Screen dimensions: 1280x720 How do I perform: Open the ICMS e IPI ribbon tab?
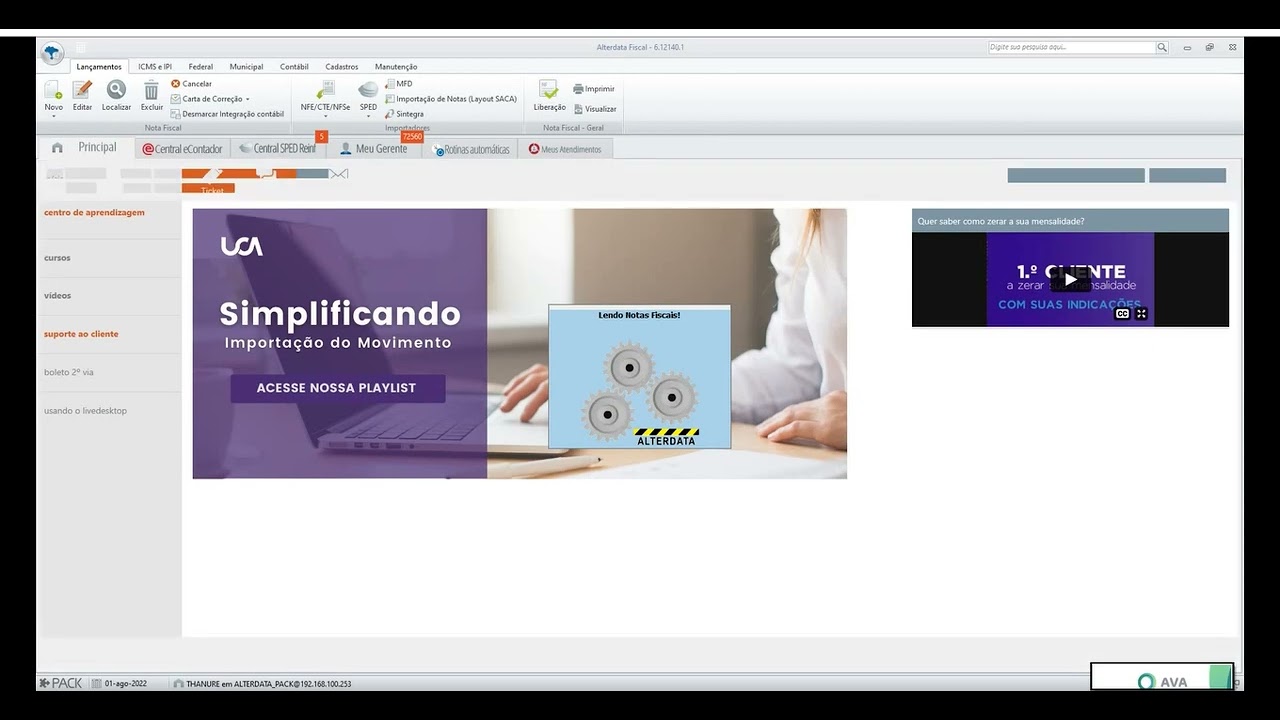(x=155, y=67)
